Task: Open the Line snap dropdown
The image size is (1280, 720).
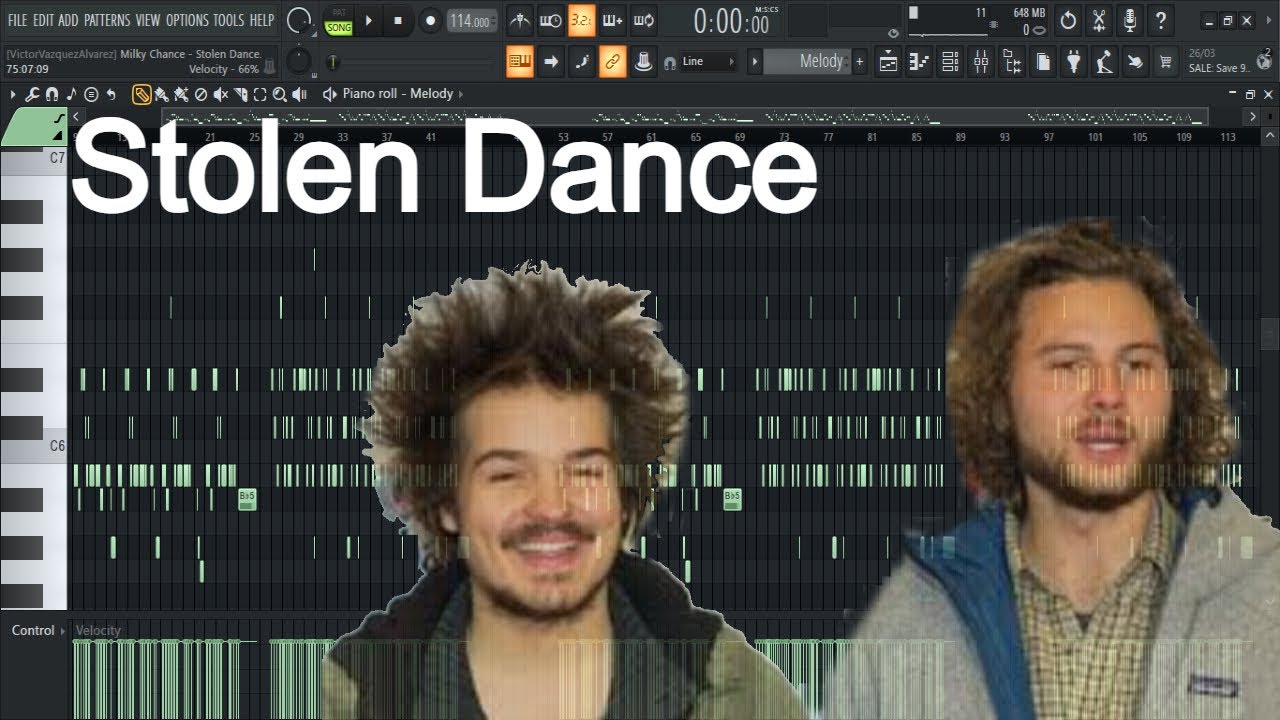Action: (709, 62)
